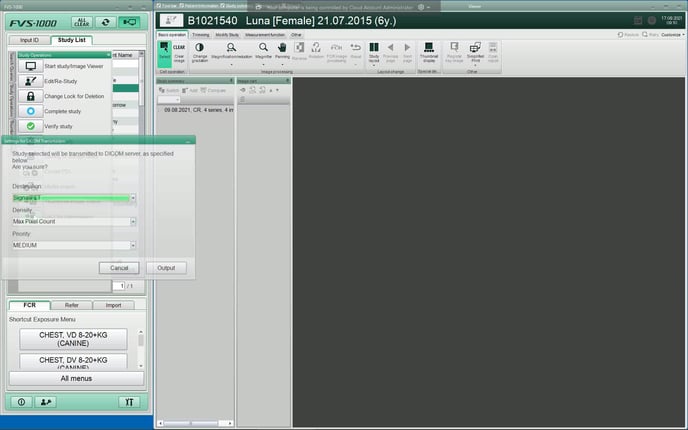Image resolution: width=688 pixels, height=430 pixels.
Task: Click the refresh arrows icon in FVS-1000 header
Action: tap(104, 21)
